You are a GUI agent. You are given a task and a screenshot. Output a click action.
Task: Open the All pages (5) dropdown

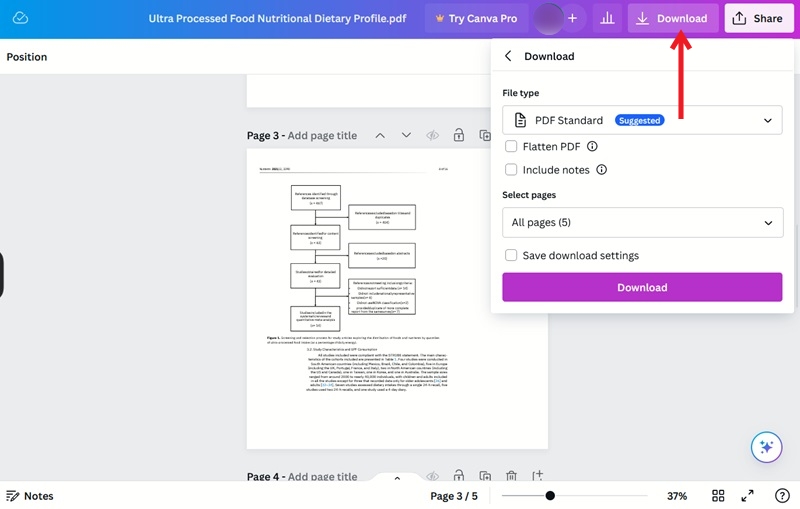[642, 222]
